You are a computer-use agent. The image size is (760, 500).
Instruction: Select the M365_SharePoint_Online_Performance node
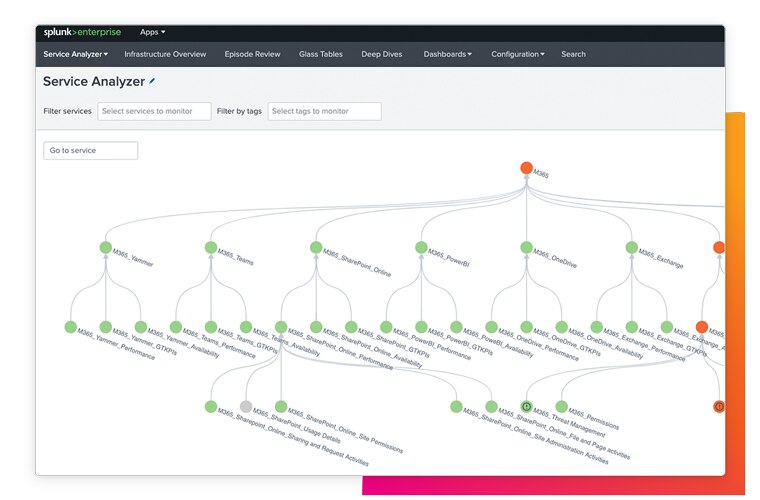point(281,327)
